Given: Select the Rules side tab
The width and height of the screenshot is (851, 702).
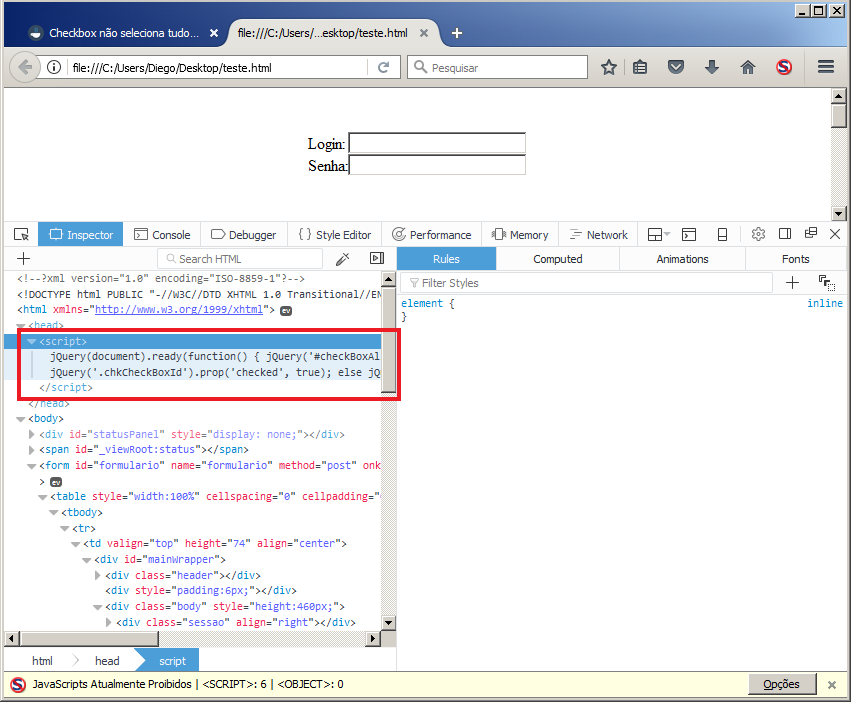Looking at the screenshot, I should pyautogui.click(x=446, y=259).
